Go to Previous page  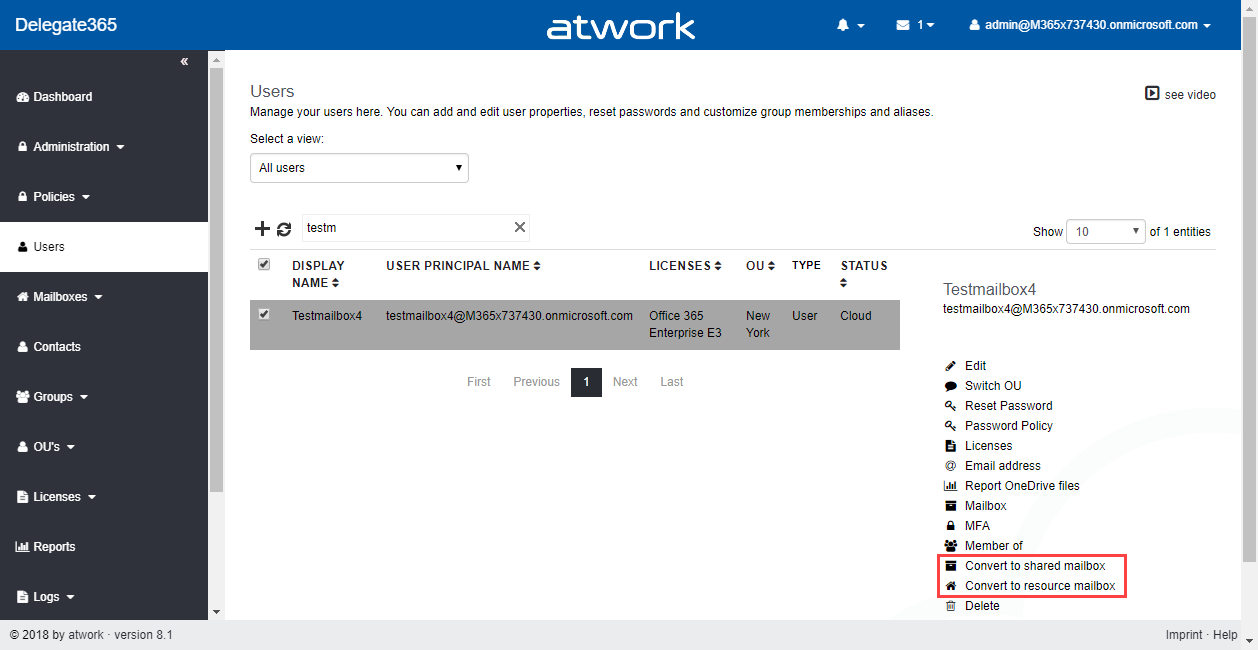[536, 382]
